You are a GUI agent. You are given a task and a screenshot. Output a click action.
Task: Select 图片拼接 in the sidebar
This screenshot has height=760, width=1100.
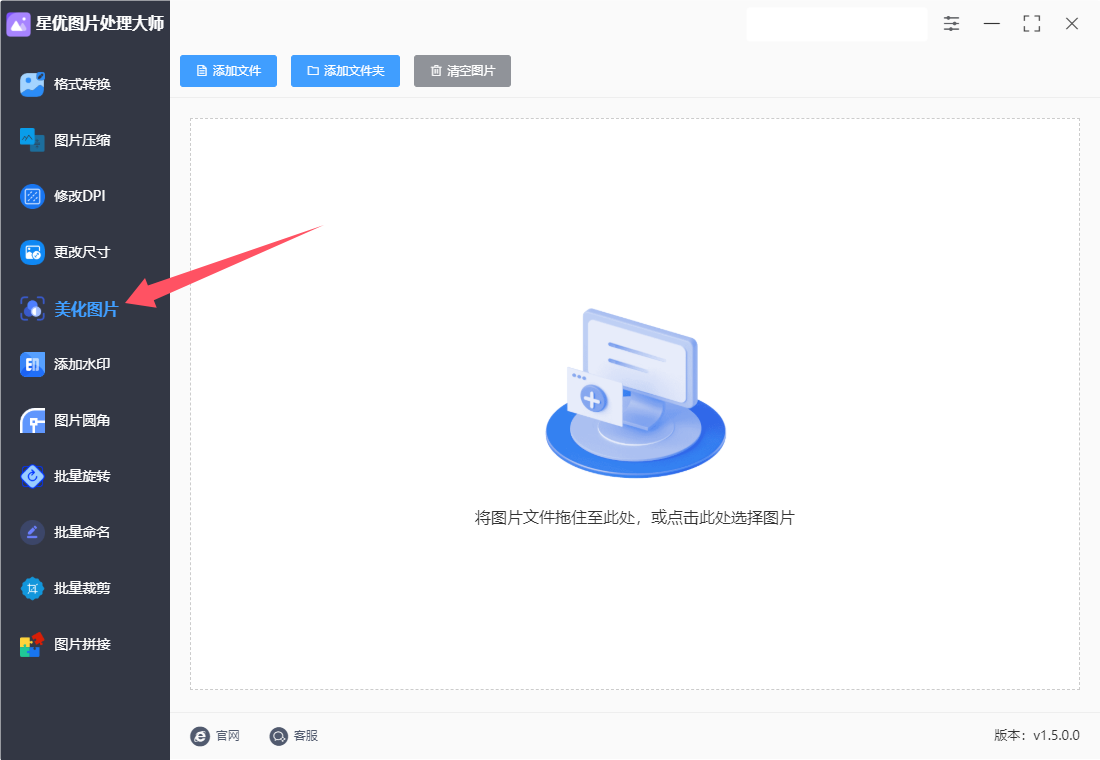(82, 644)
